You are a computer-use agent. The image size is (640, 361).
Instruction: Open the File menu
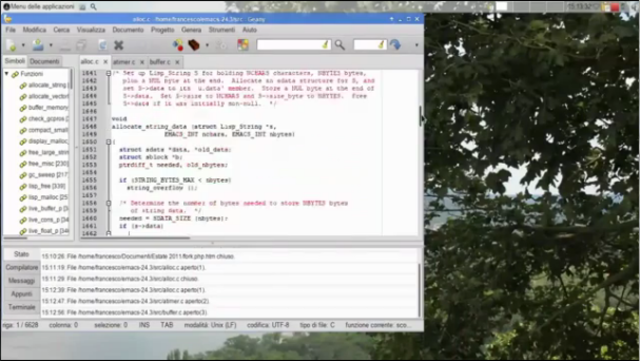pyautogui.click(x=11, y=30)
